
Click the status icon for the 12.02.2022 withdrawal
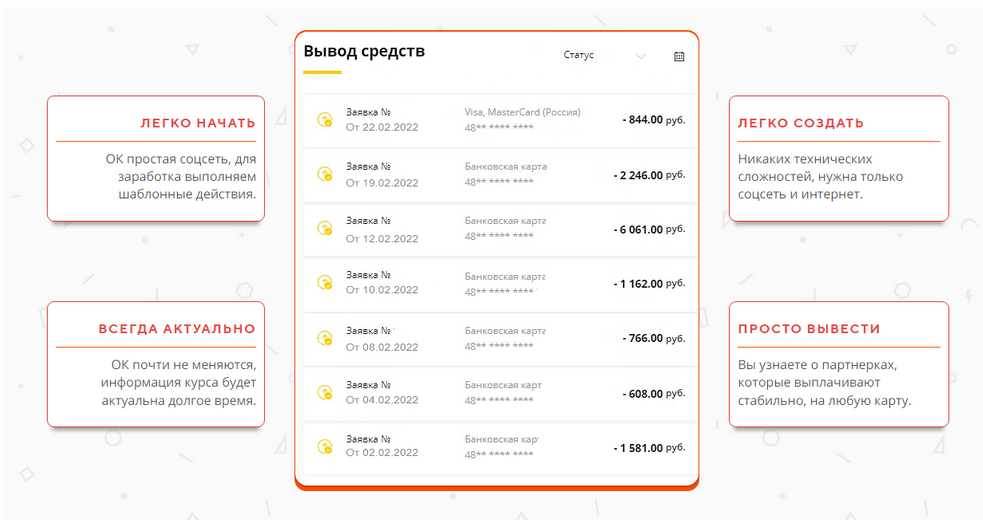pyautogui.click(x=325, y=229)
